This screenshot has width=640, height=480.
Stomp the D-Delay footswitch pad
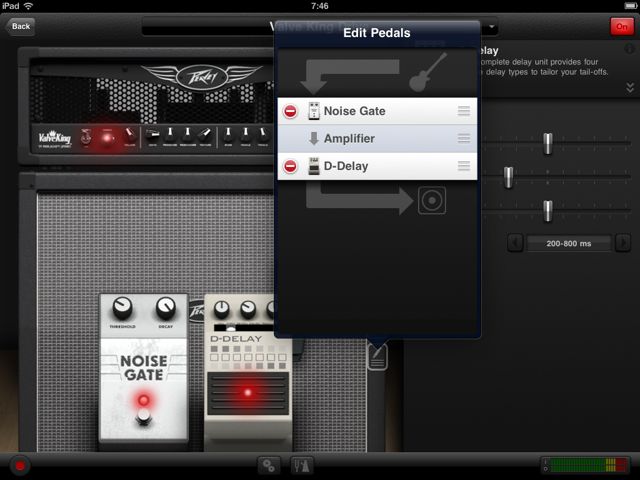pos(248,392)
